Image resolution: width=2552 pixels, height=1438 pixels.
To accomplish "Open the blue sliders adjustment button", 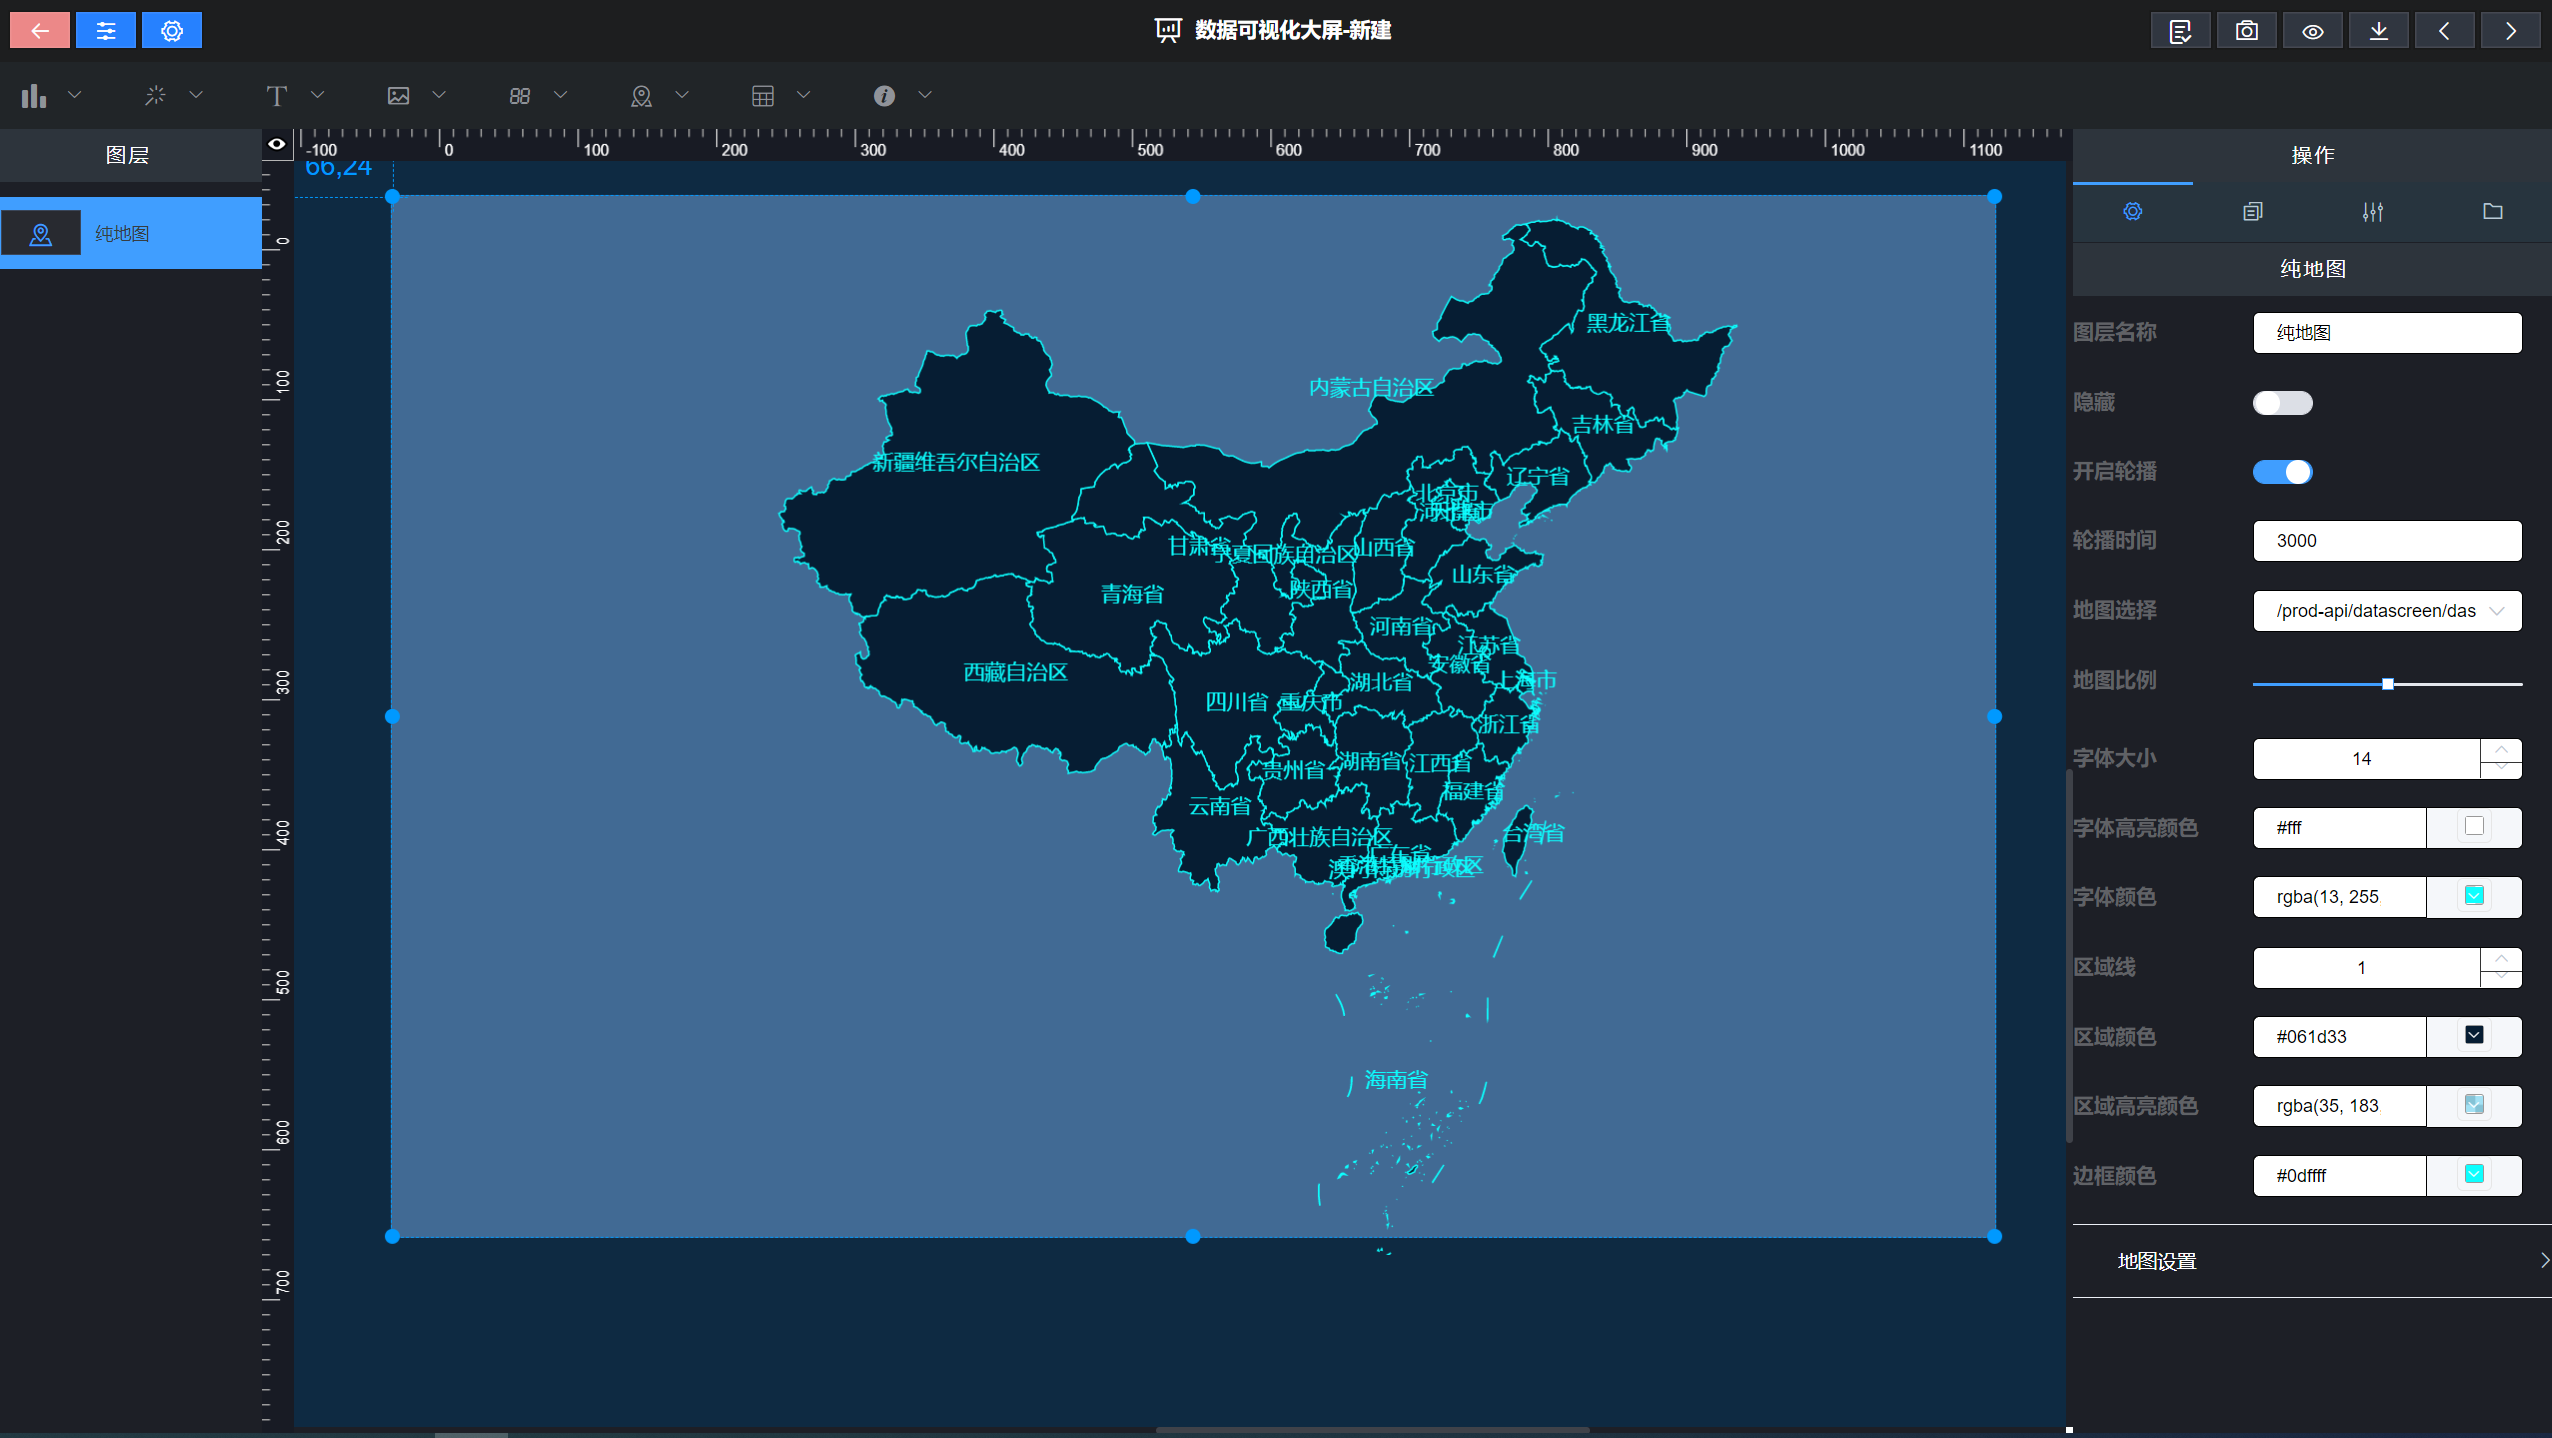I will coord(106,30).
